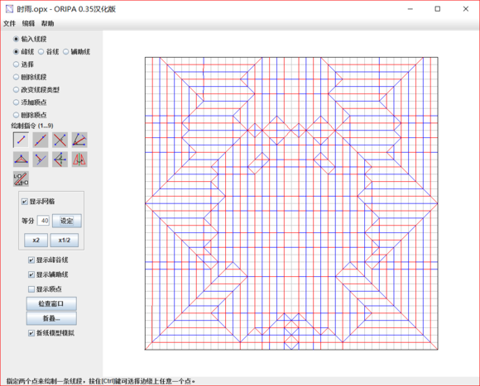Click the x2 grid doubling button

36,240
